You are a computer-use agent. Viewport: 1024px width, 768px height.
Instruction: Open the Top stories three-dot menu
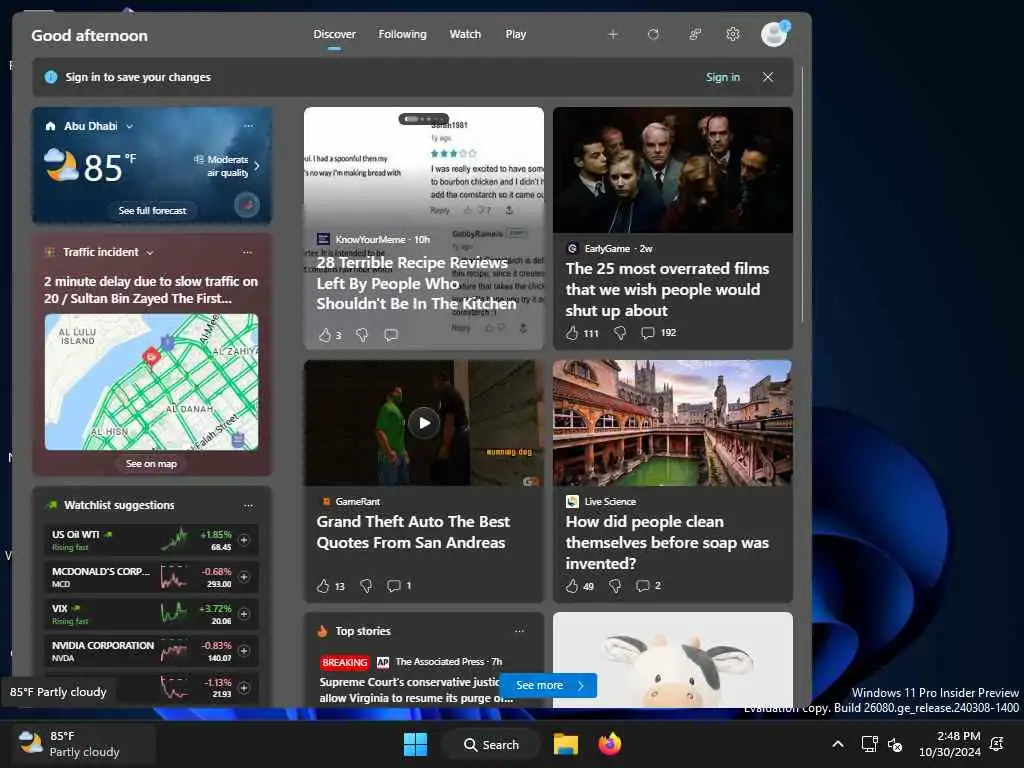point(519,632)
